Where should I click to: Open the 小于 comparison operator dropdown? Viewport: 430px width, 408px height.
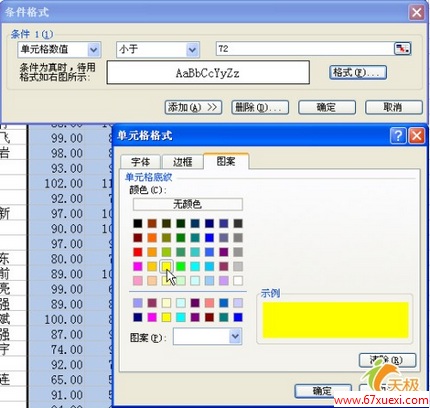coord(192,50)
